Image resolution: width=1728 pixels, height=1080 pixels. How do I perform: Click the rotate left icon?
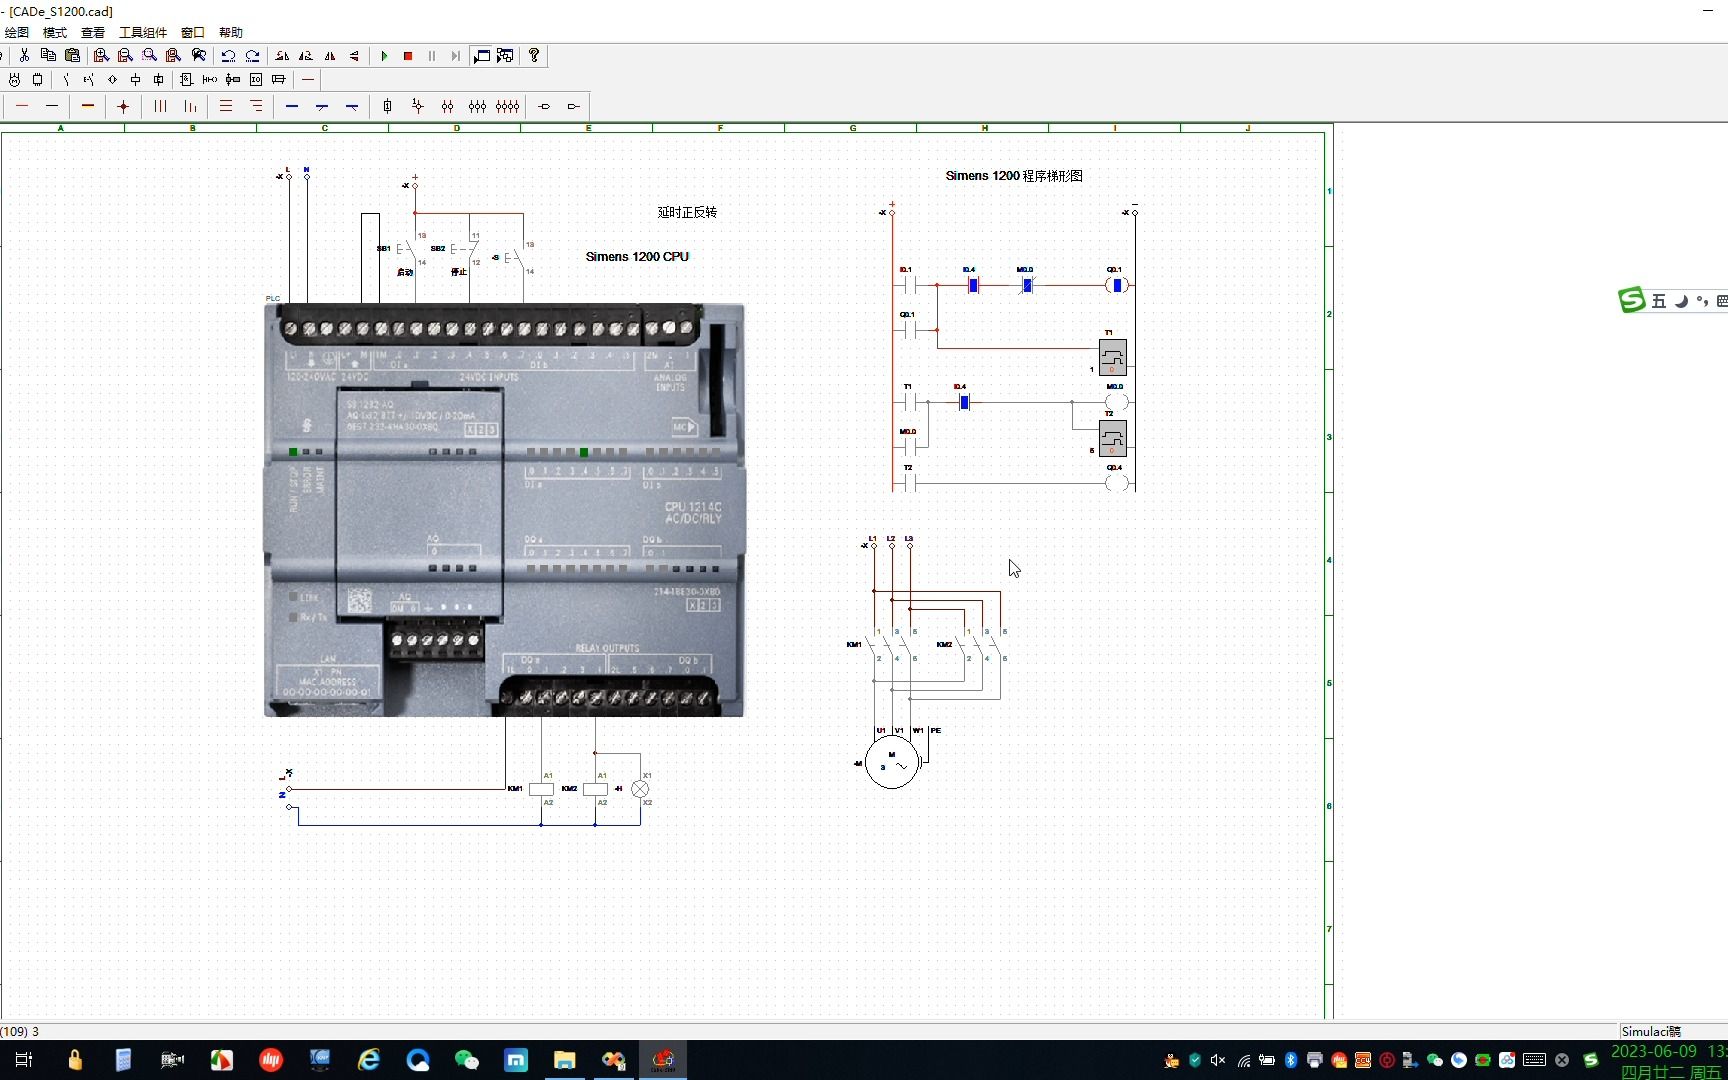[282, 56]
